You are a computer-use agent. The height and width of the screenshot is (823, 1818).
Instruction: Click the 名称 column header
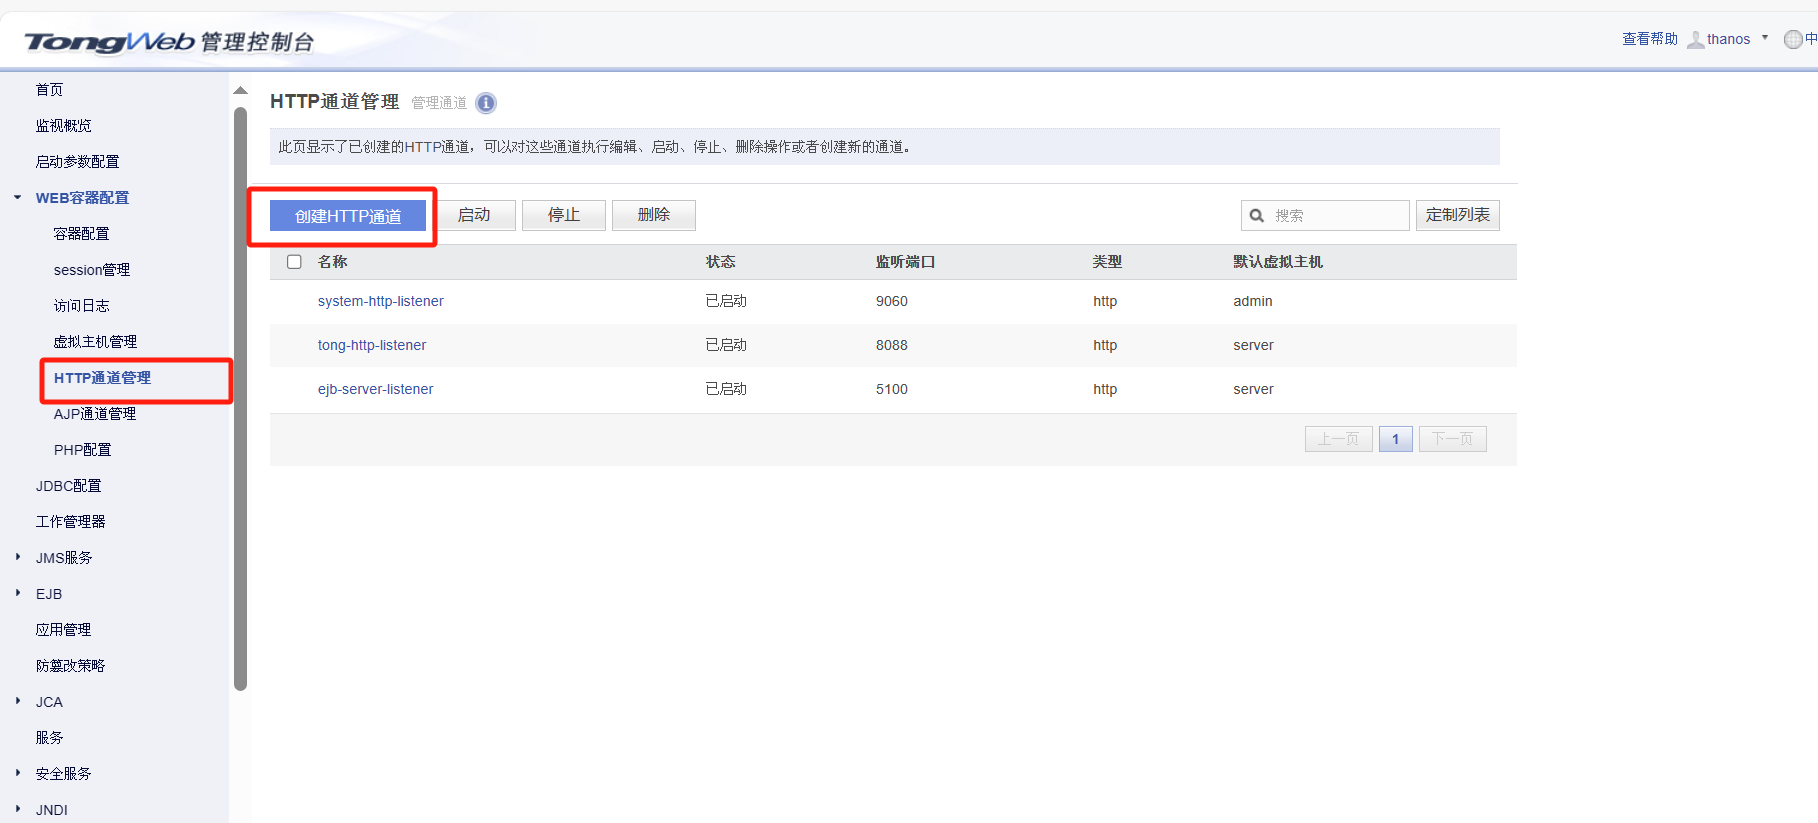(x=333, y=262)
